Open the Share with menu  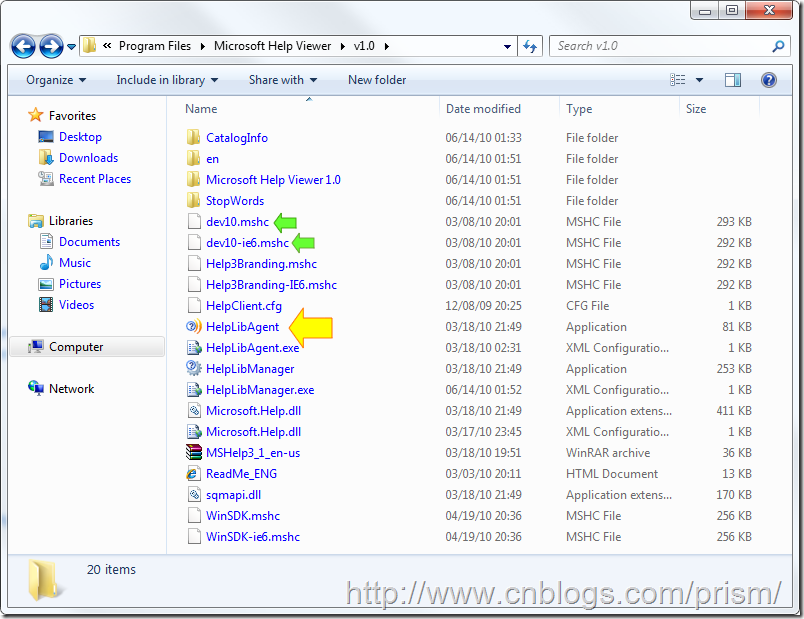click(283, 80)
